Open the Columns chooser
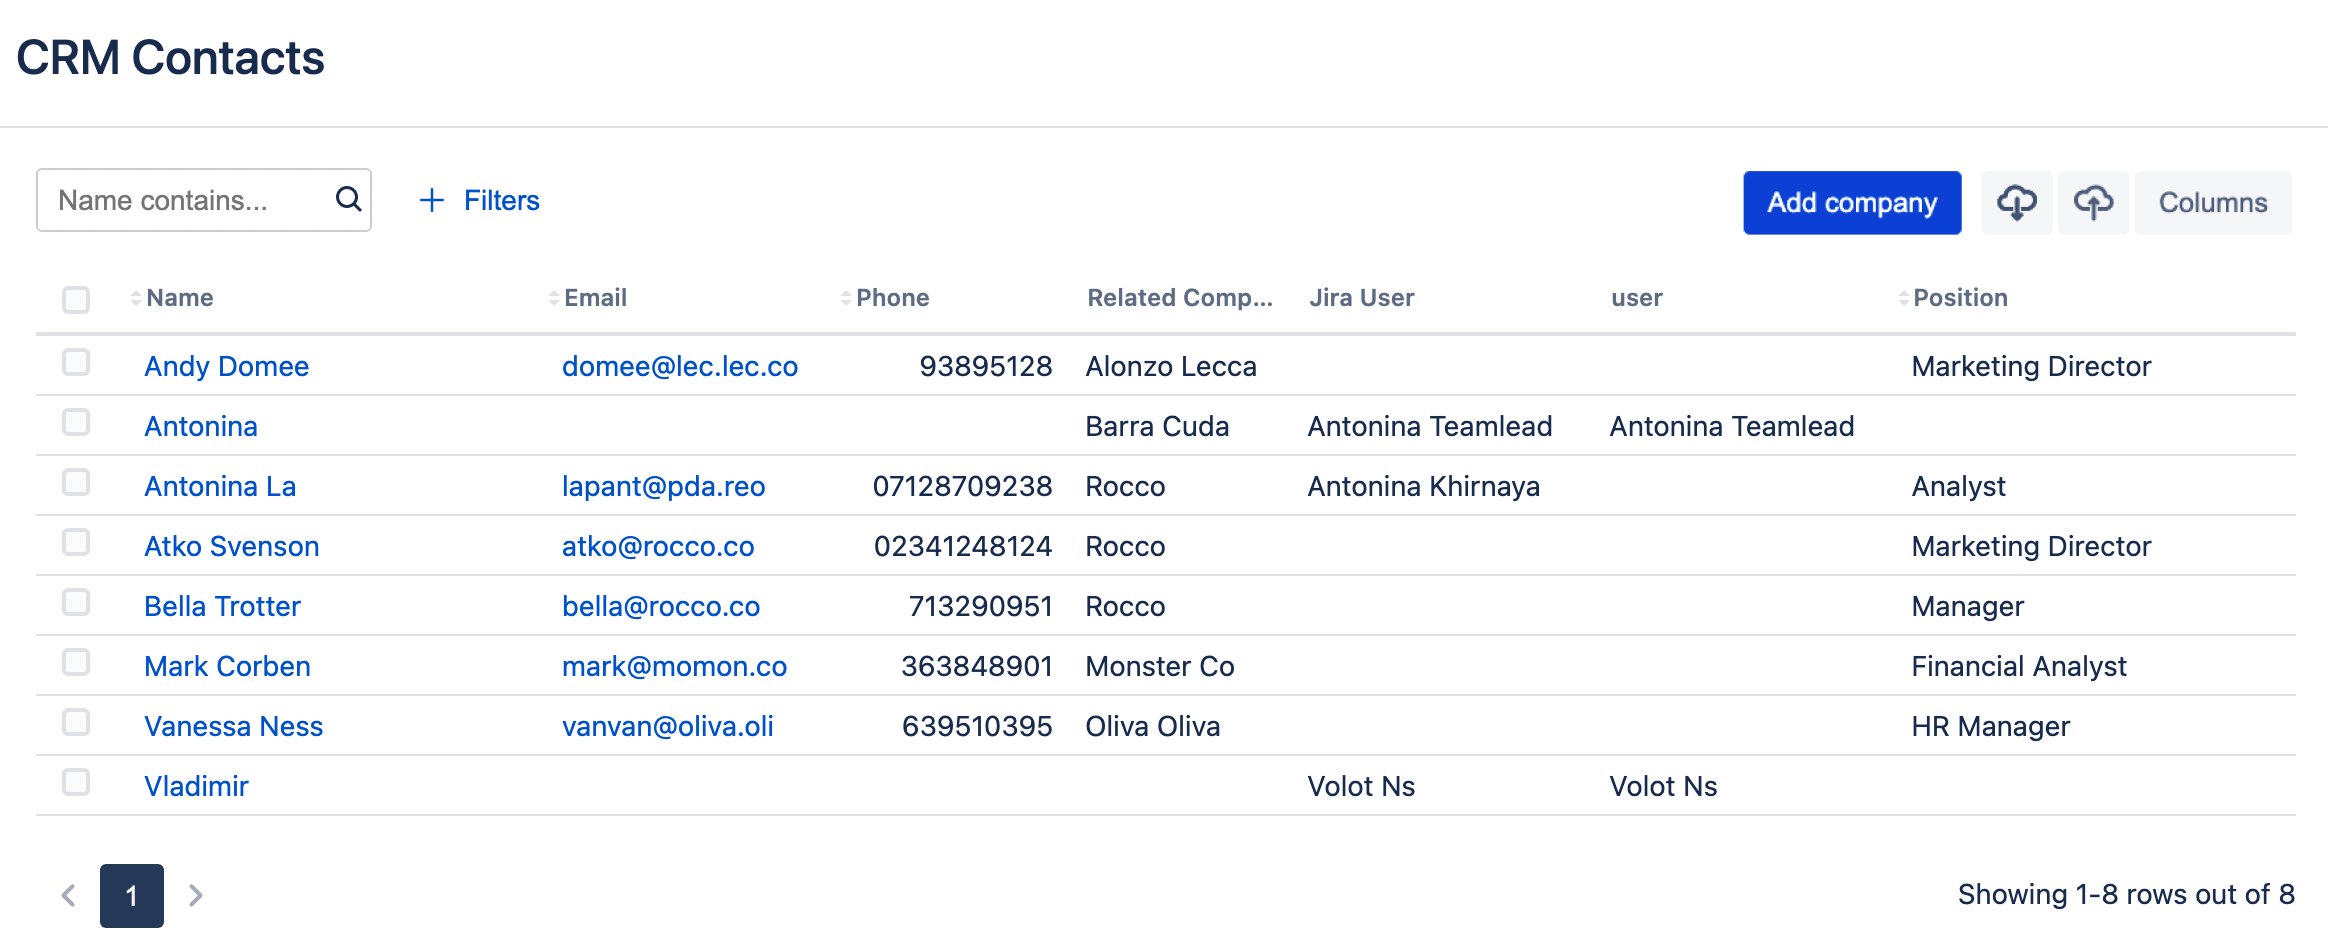Screen dimensions: 2328x948 point(2212,203)
